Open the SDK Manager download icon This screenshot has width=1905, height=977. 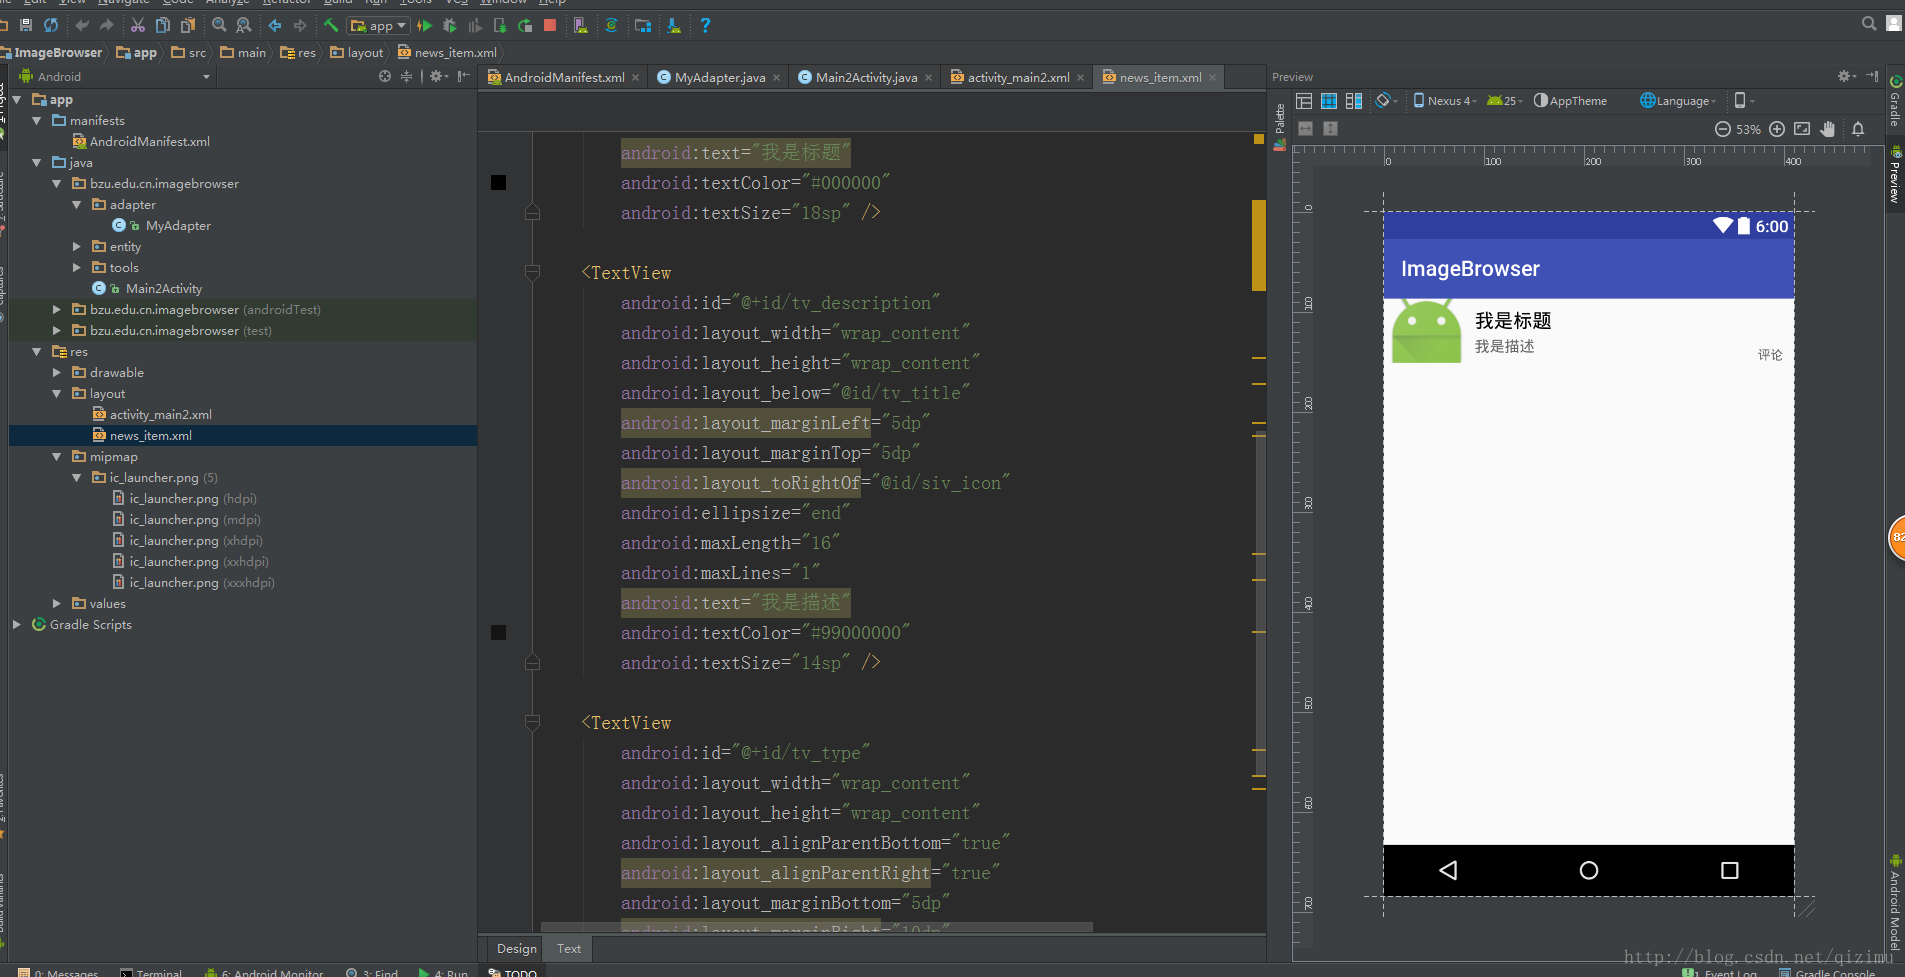coord(674,25)
